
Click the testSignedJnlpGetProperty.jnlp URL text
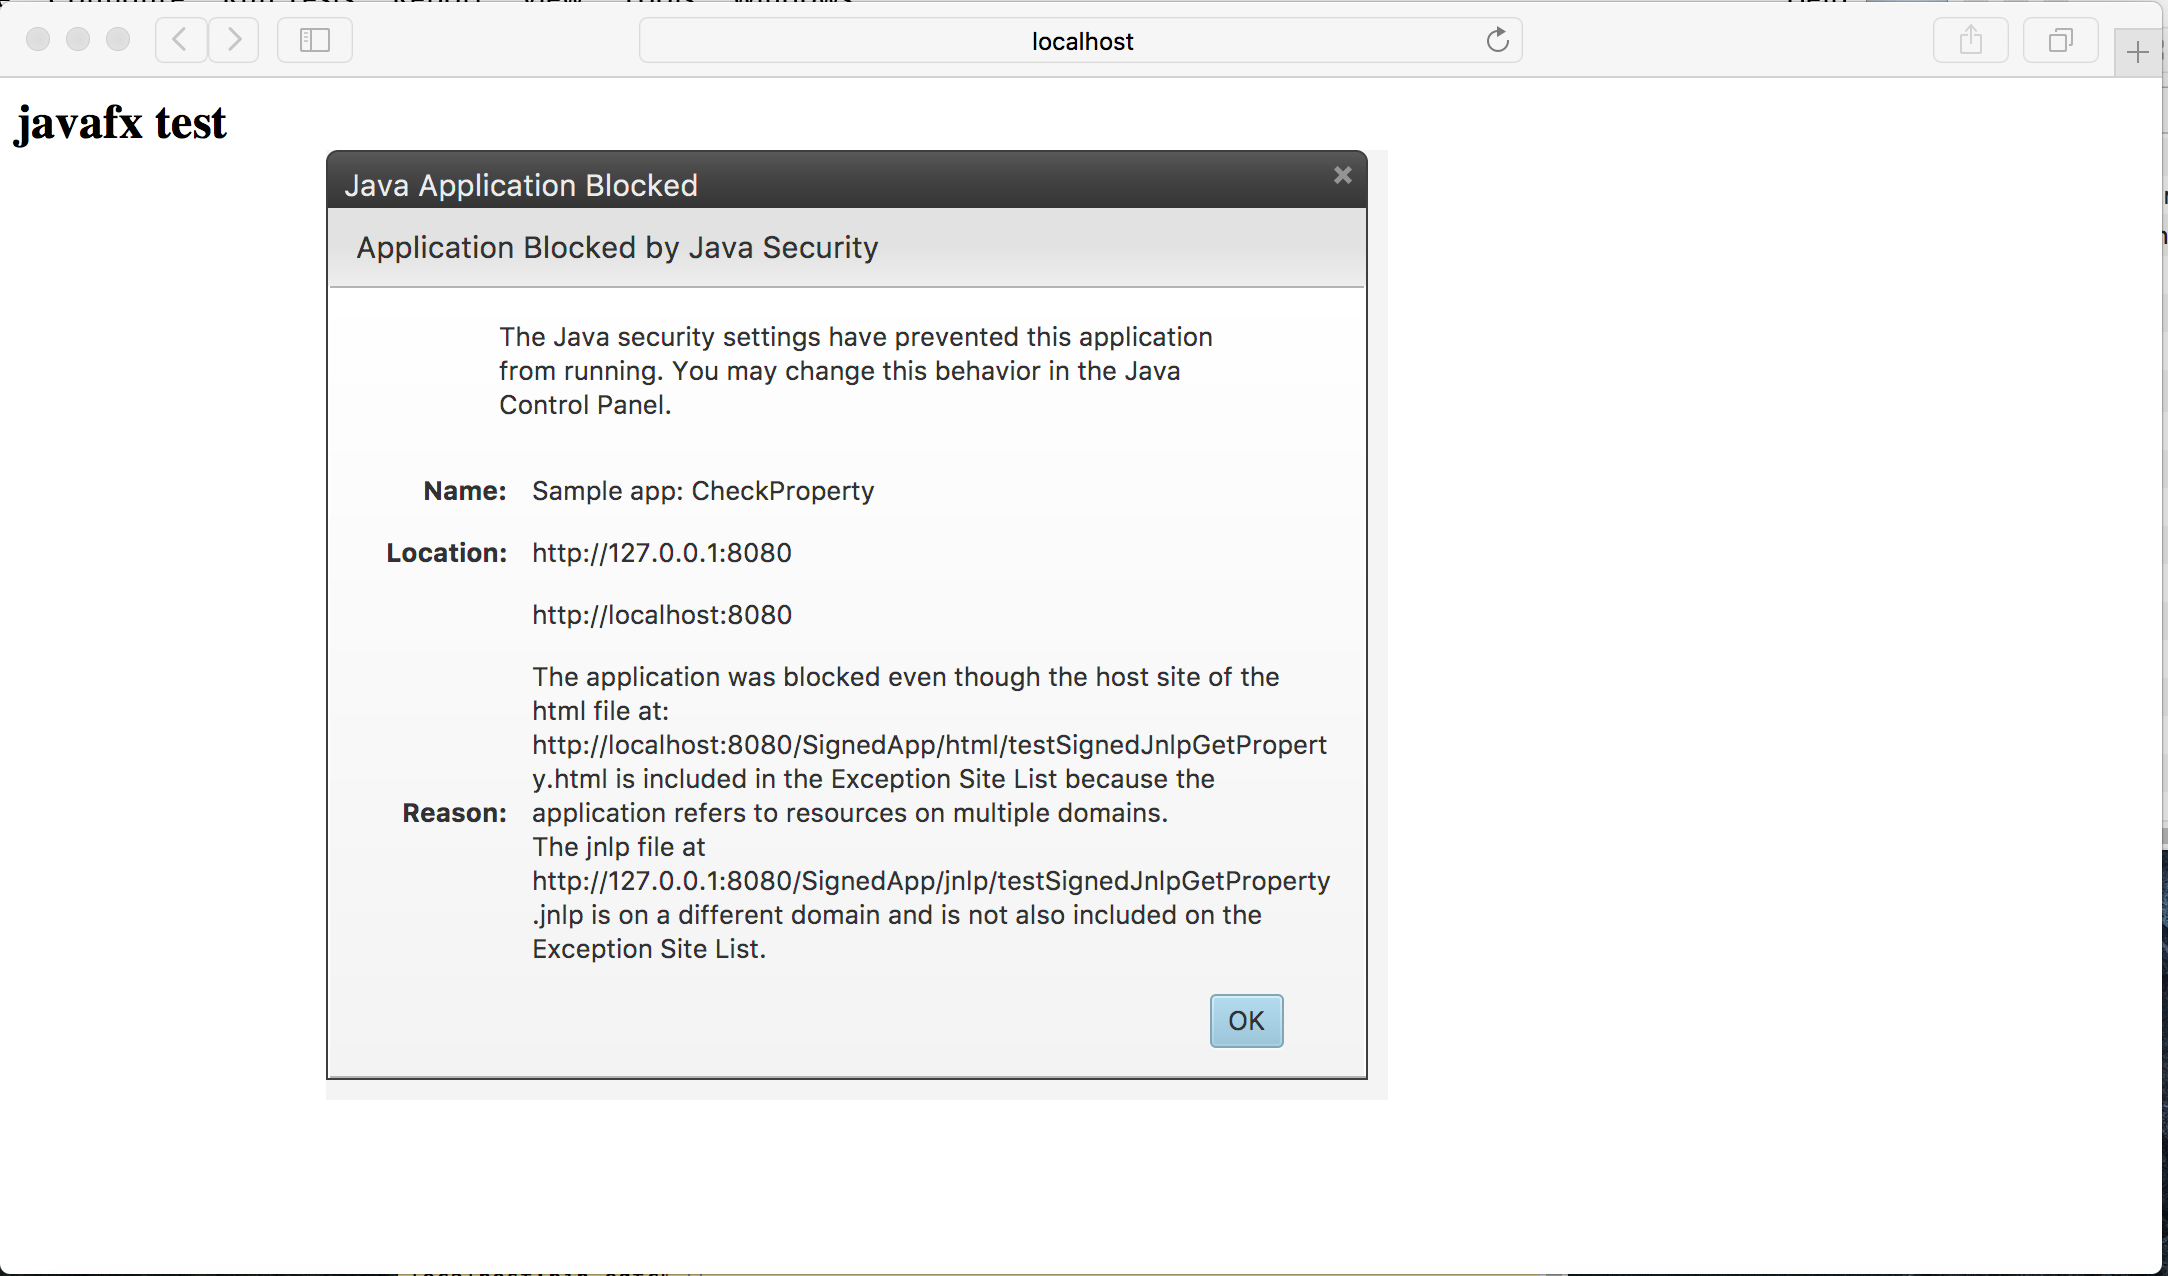coord(930,881)
